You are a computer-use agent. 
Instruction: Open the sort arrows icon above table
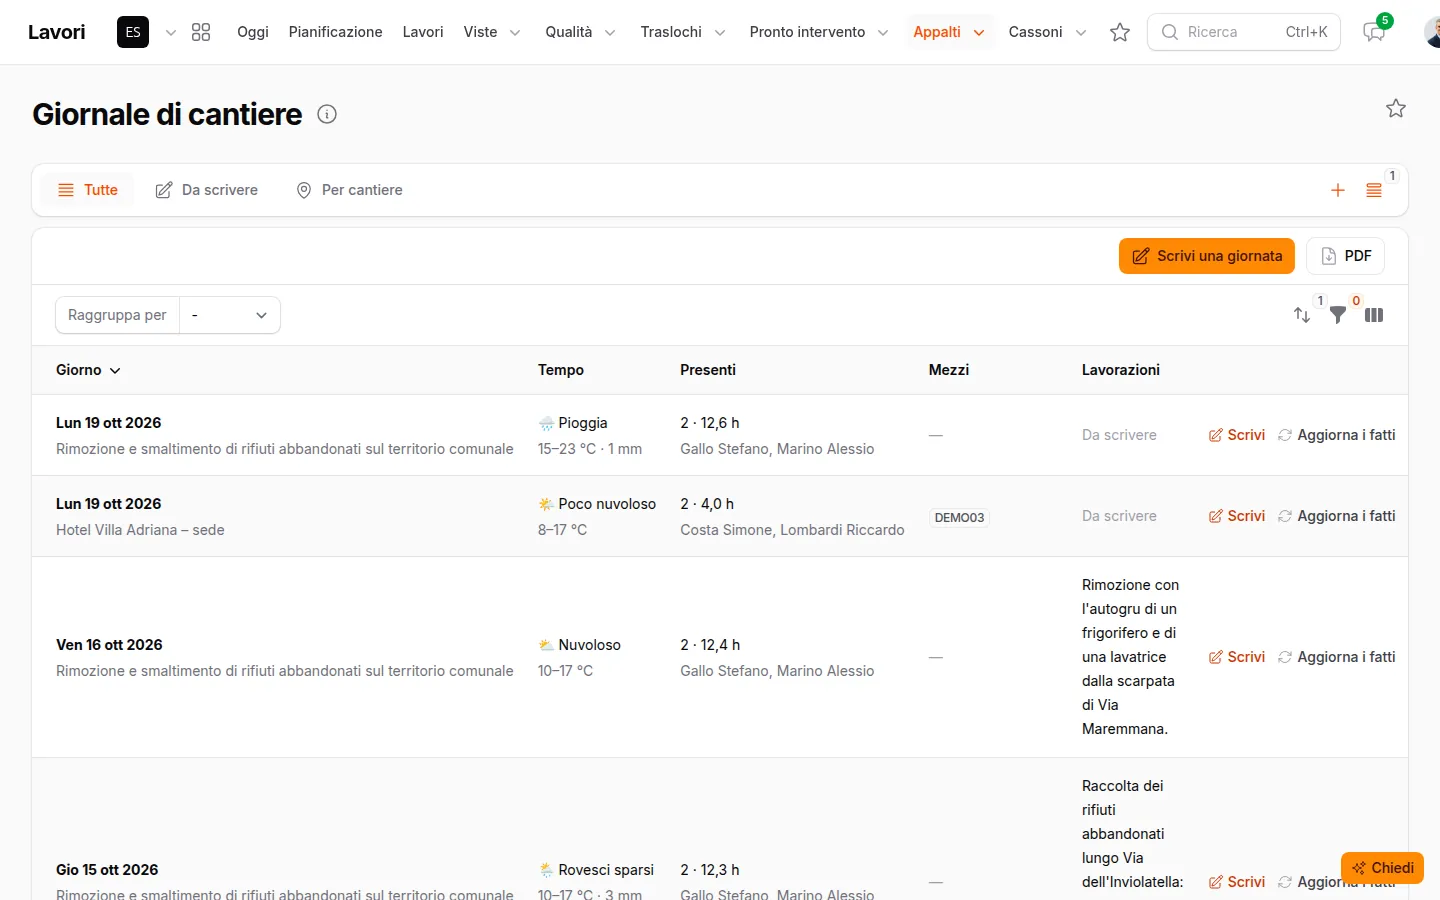coord(1302,315)
